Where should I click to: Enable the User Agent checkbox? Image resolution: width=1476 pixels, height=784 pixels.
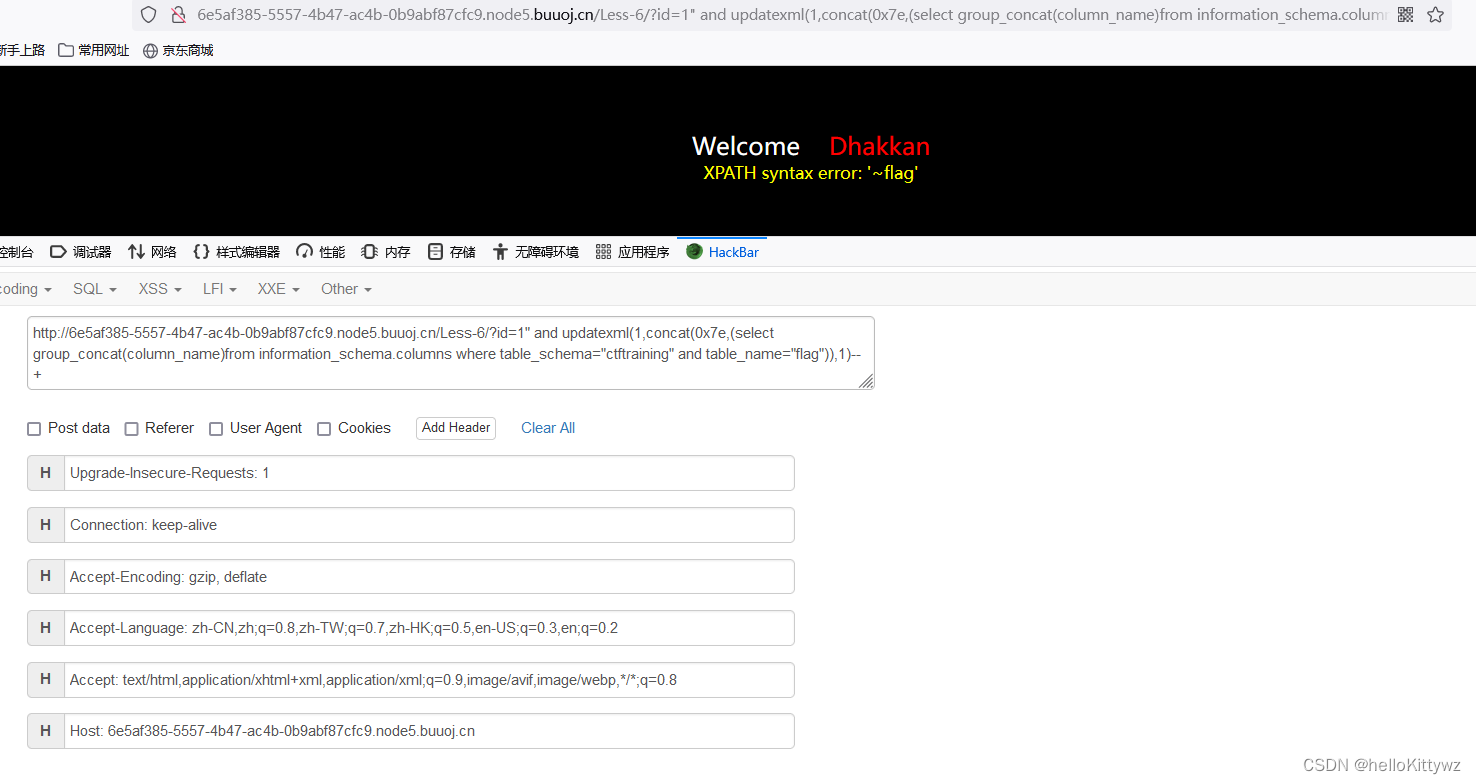(x=216, y=429)
